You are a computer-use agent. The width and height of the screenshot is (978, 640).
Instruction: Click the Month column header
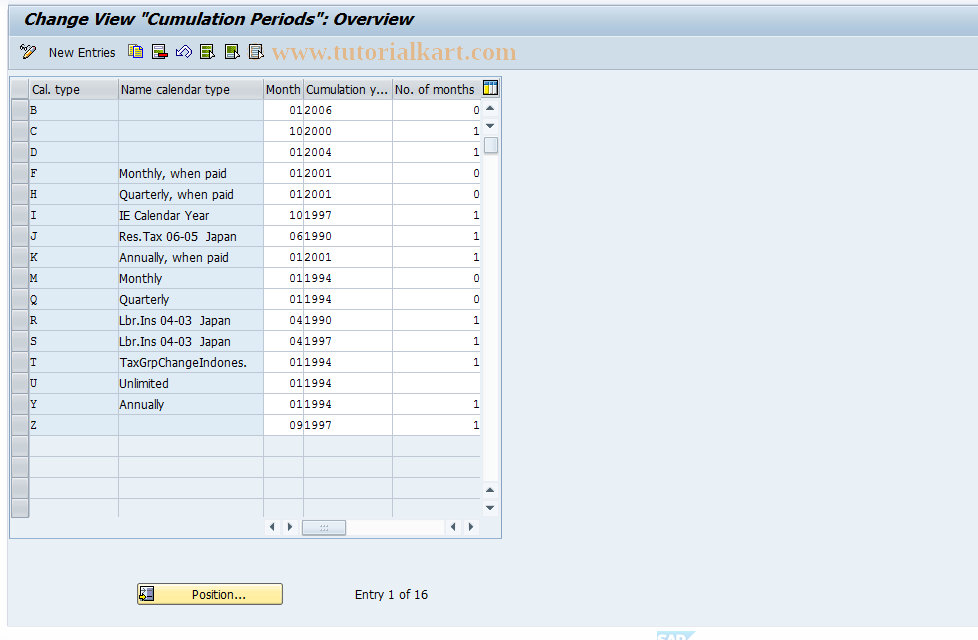[283, 89]
